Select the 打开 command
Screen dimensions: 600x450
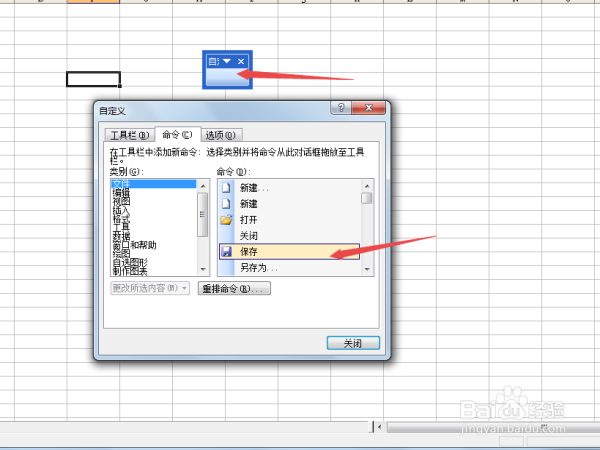pos(290,220)
